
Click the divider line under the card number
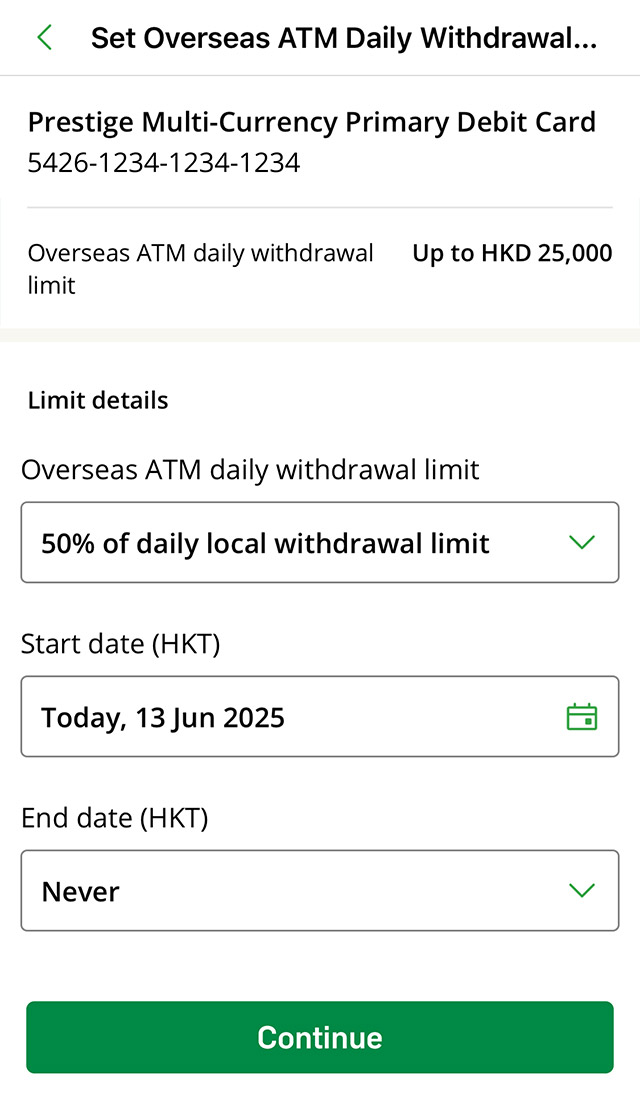[x=320, y=207]
